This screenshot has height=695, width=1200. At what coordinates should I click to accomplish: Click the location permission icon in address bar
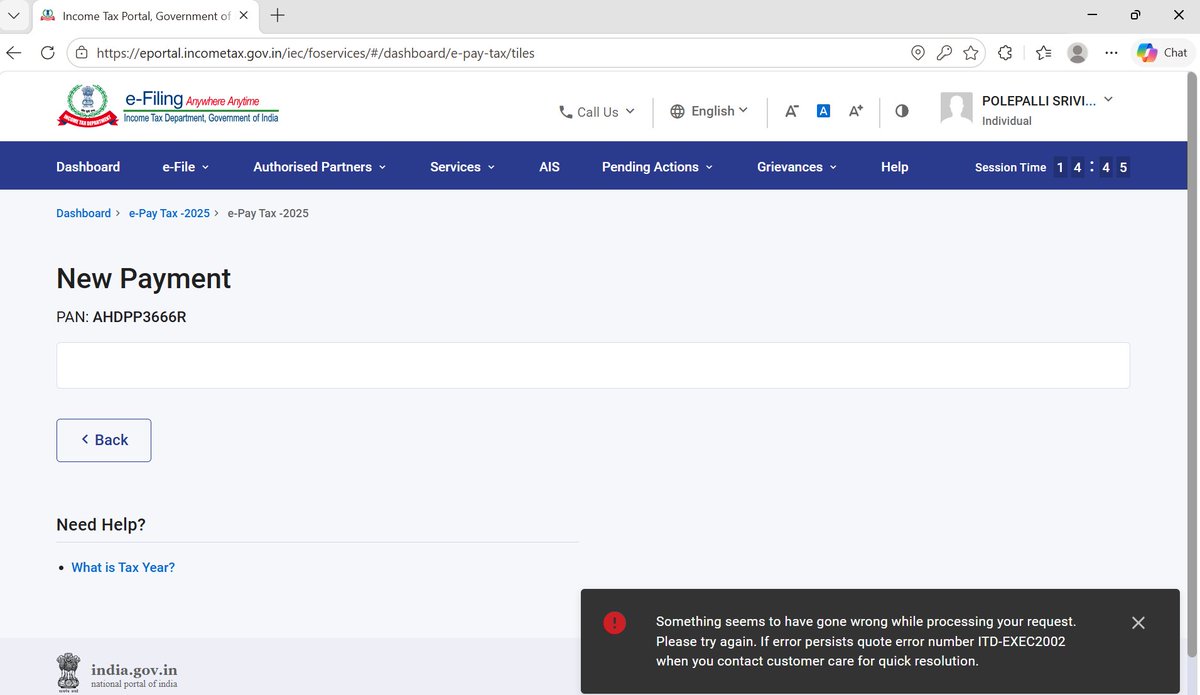(918, 53)
